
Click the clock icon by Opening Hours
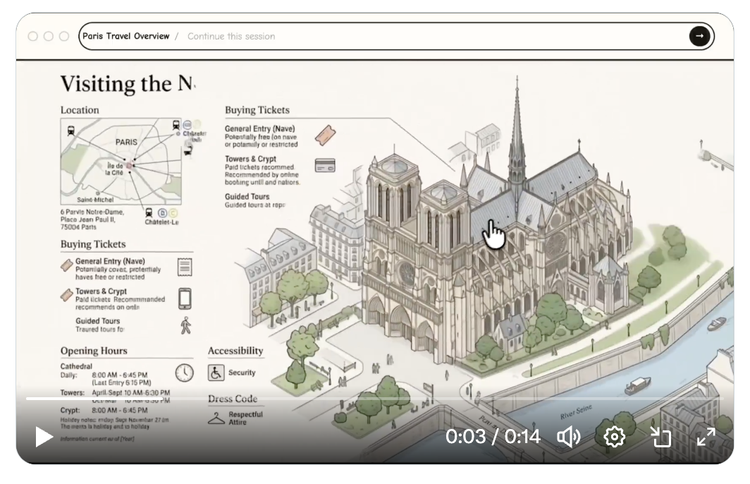(x=184, y=372)
